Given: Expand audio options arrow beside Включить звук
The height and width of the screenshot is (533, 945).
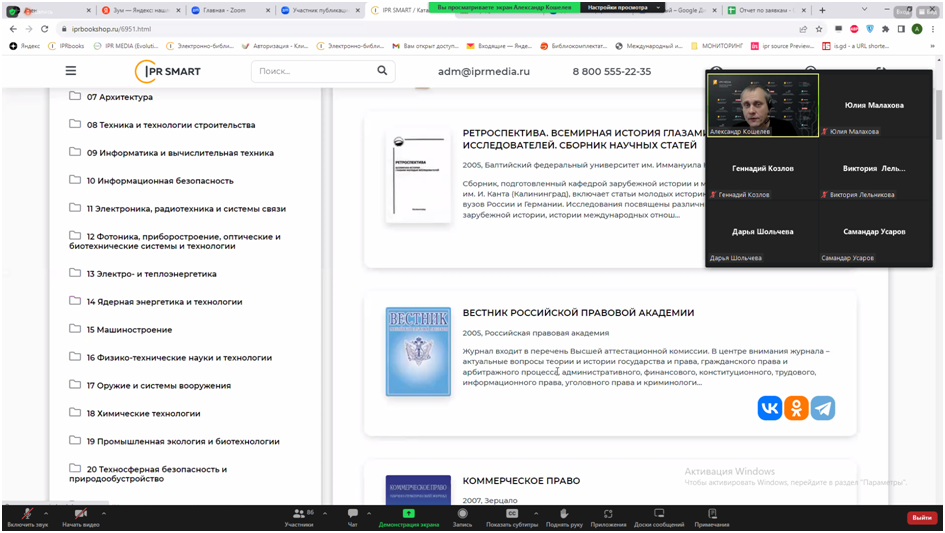Looking at the screenshot, I should [46, 513].
